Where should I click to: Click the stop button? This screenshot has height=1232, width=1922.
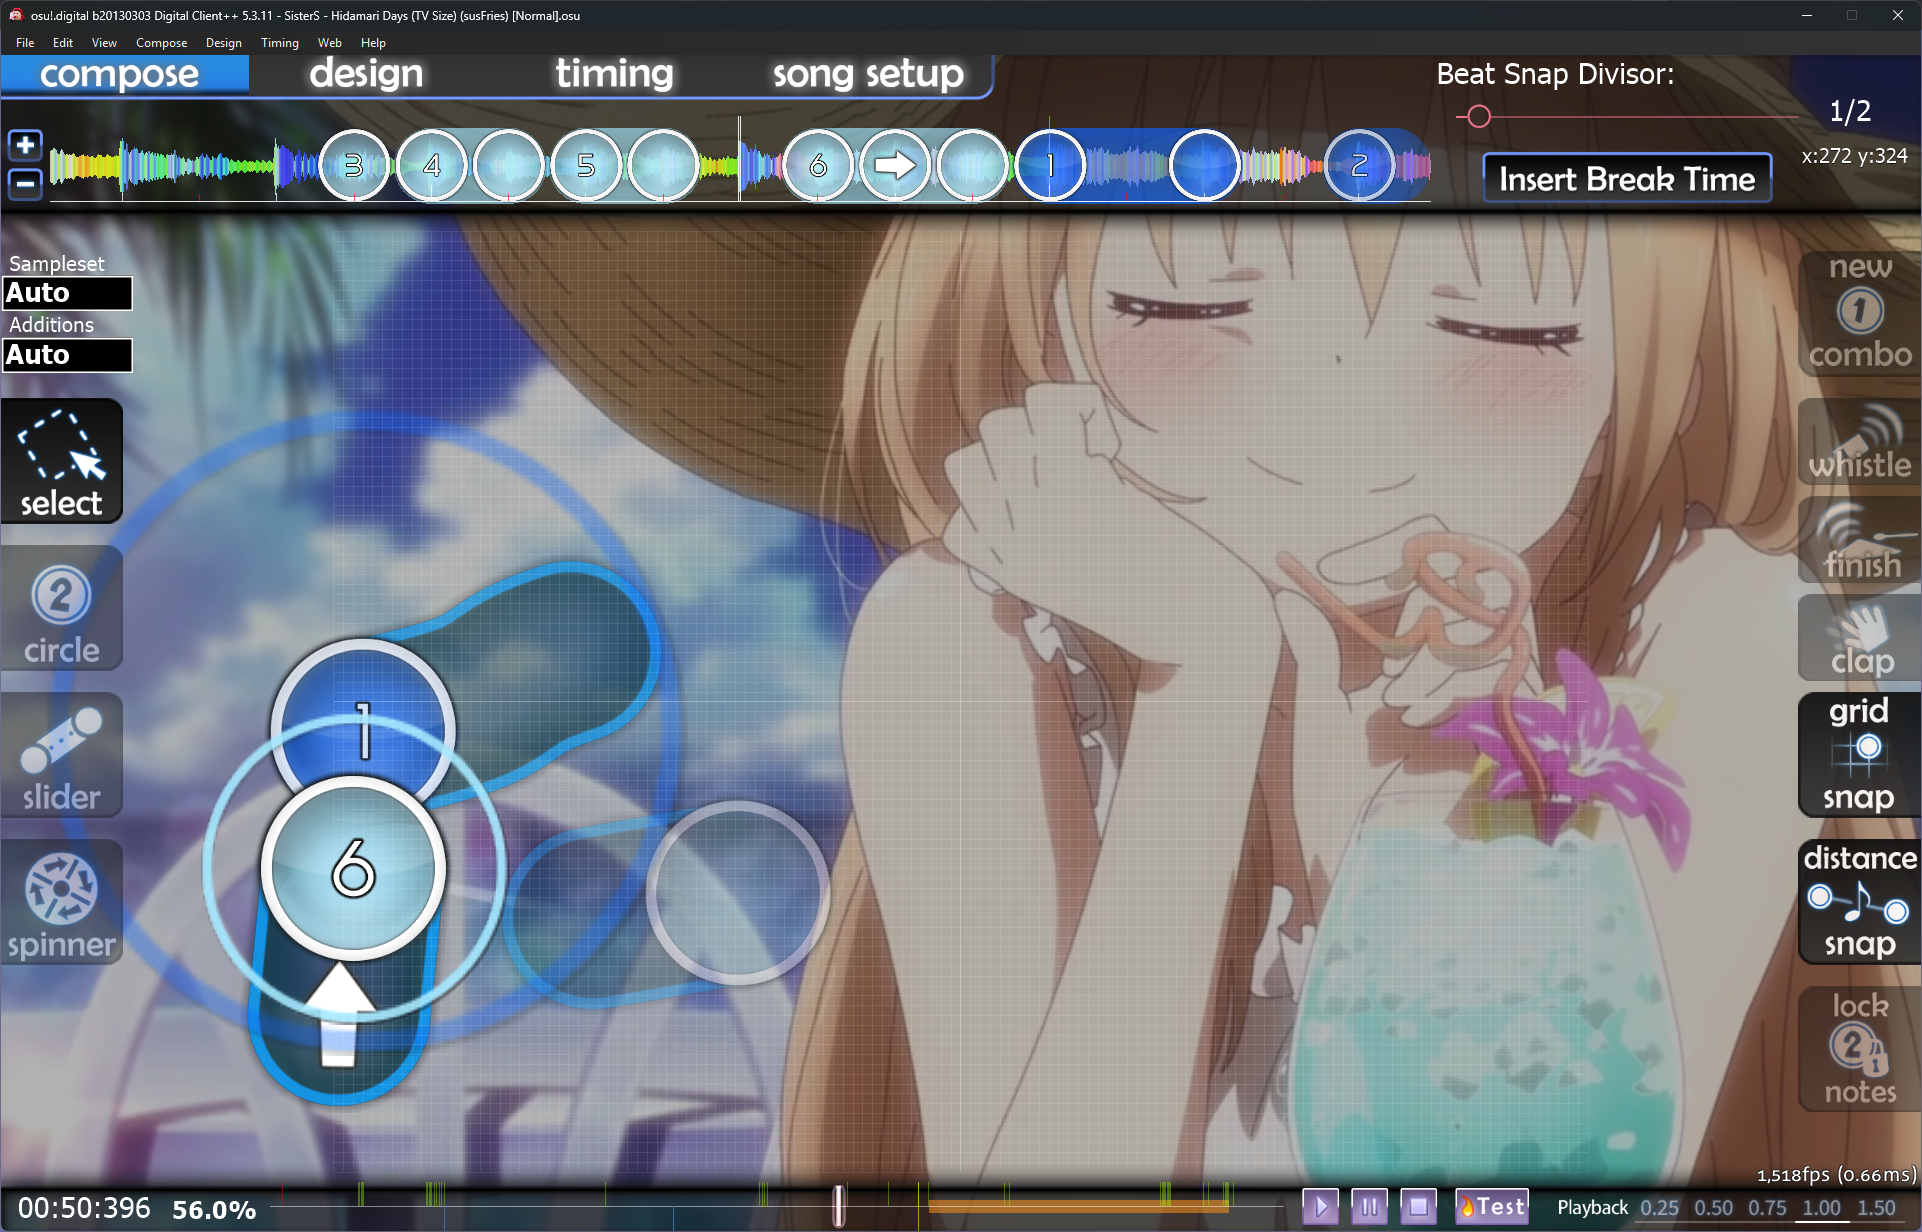[1418, 1207]
